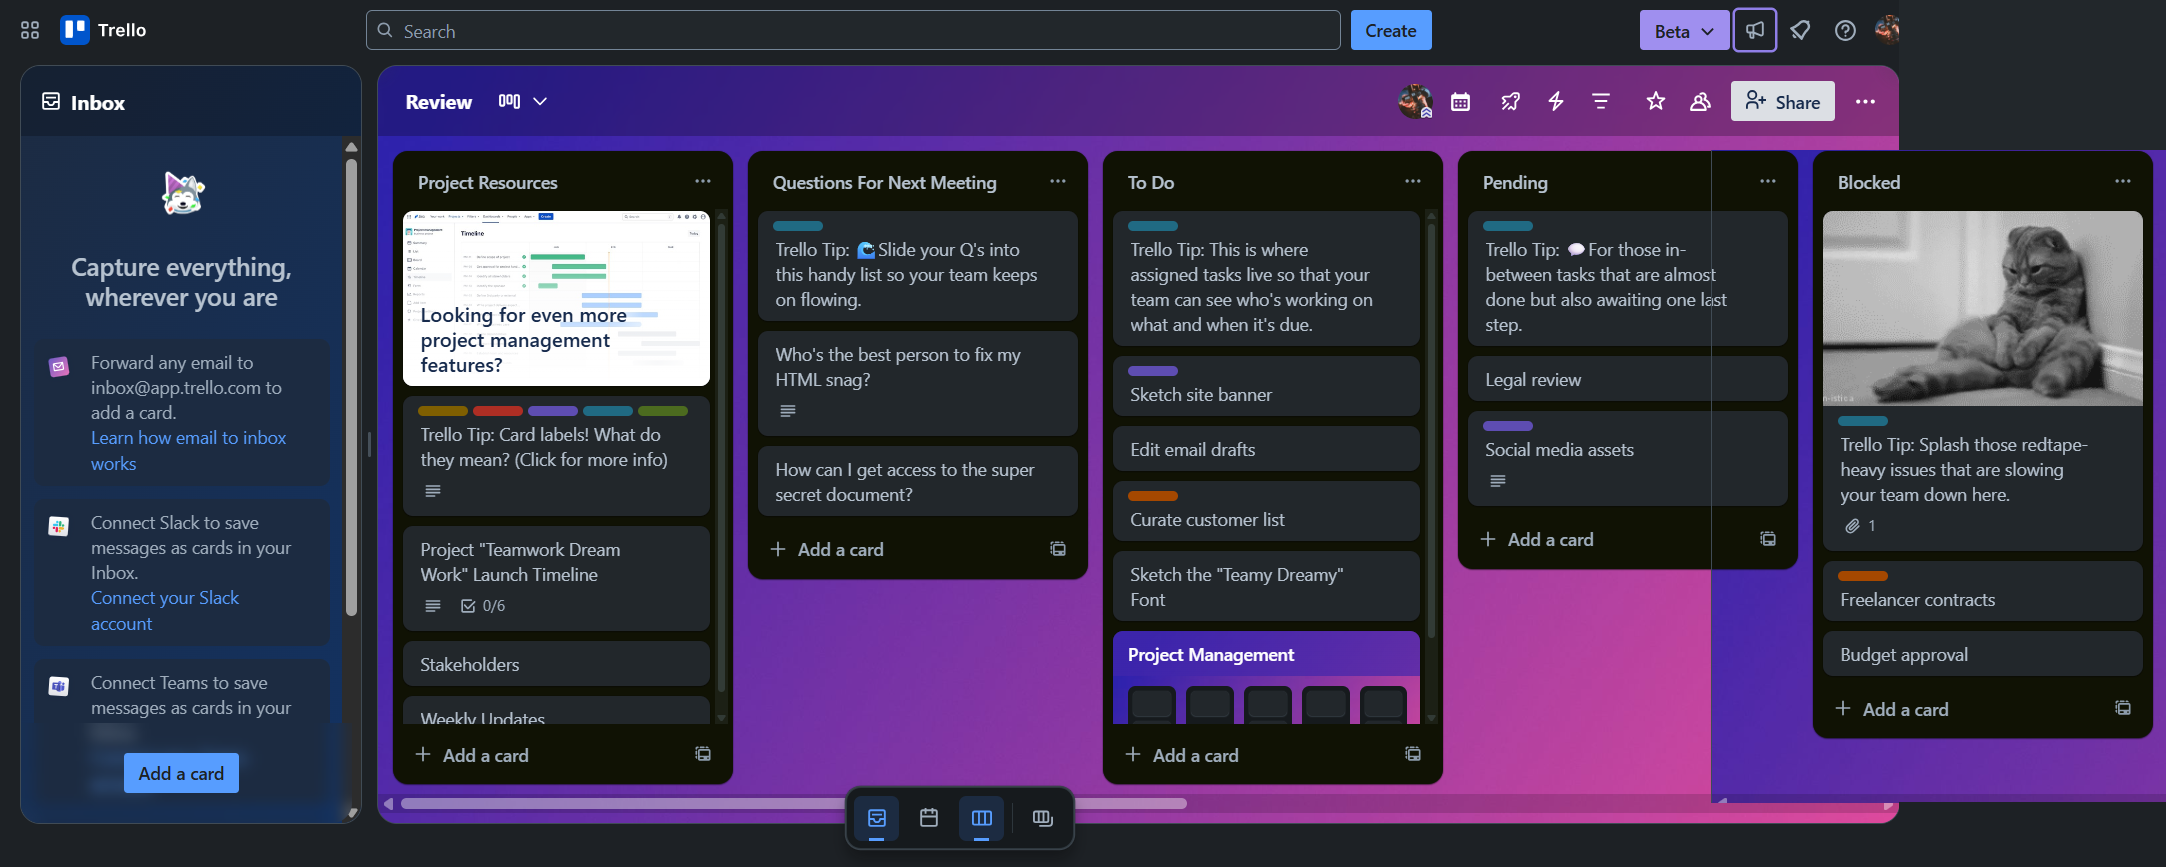Open the board menu three dots
The height and width of the screenshot is (867, 2166).
pos(1865,102)
